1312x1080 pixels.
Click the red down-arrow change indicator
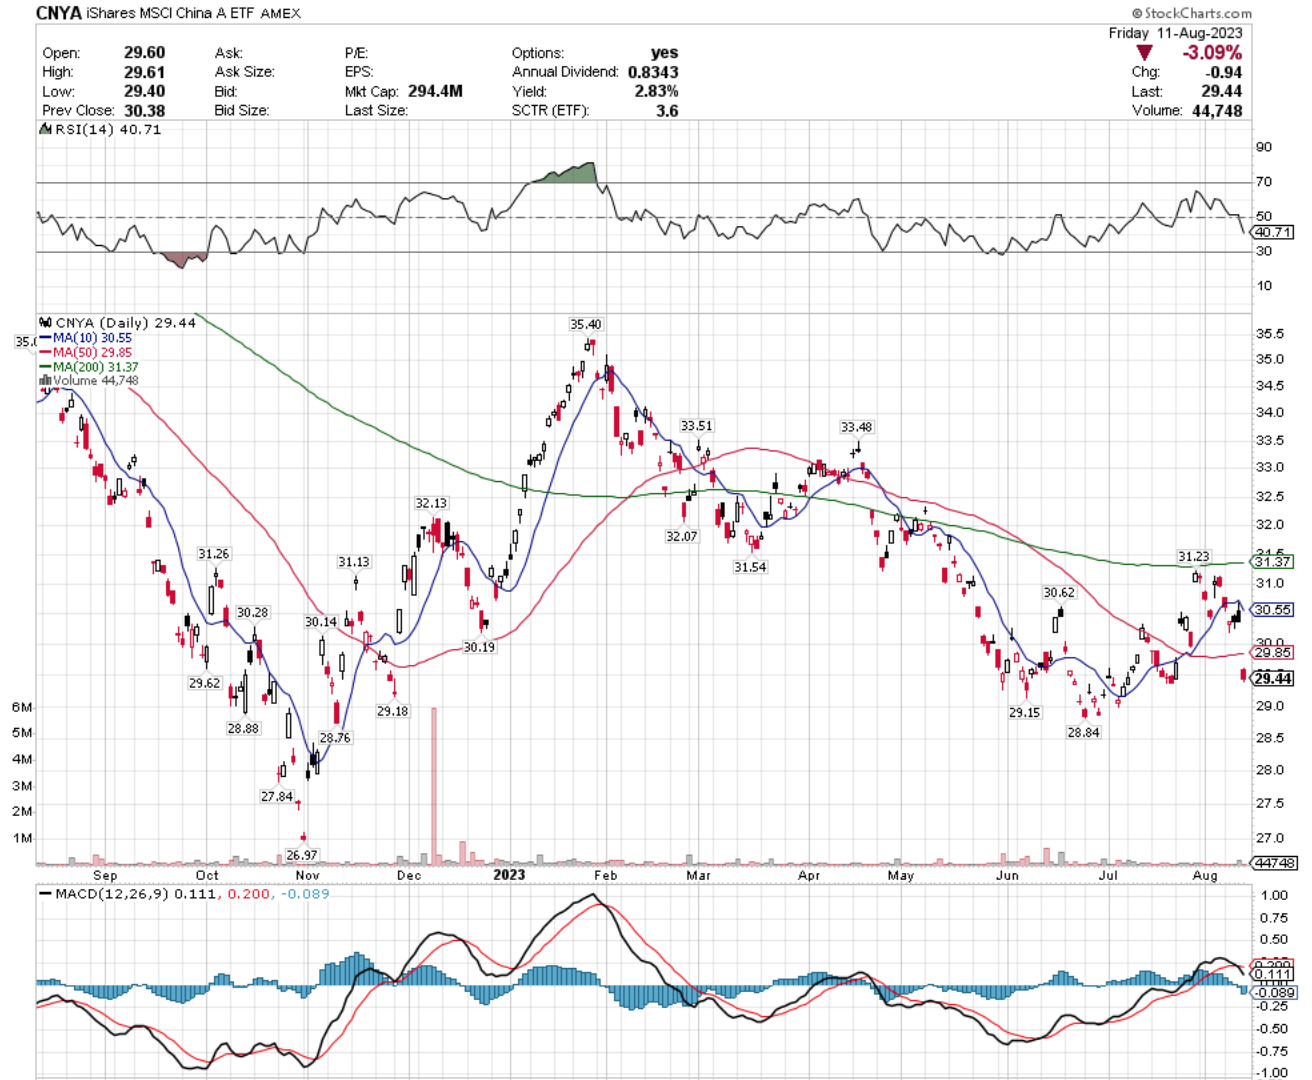tap(1144, 52)
